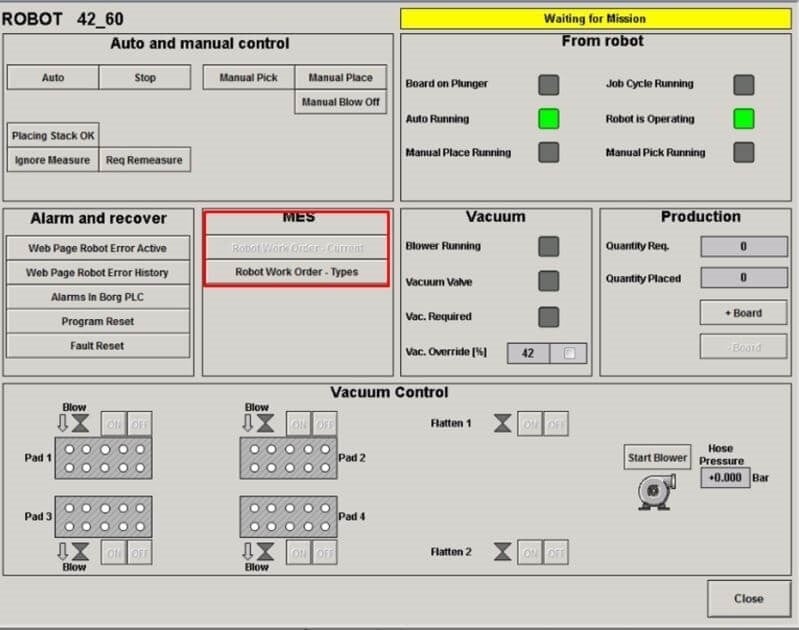Switch Flatten 1 ON
The image size is (799, 630).
click(530, 424)
